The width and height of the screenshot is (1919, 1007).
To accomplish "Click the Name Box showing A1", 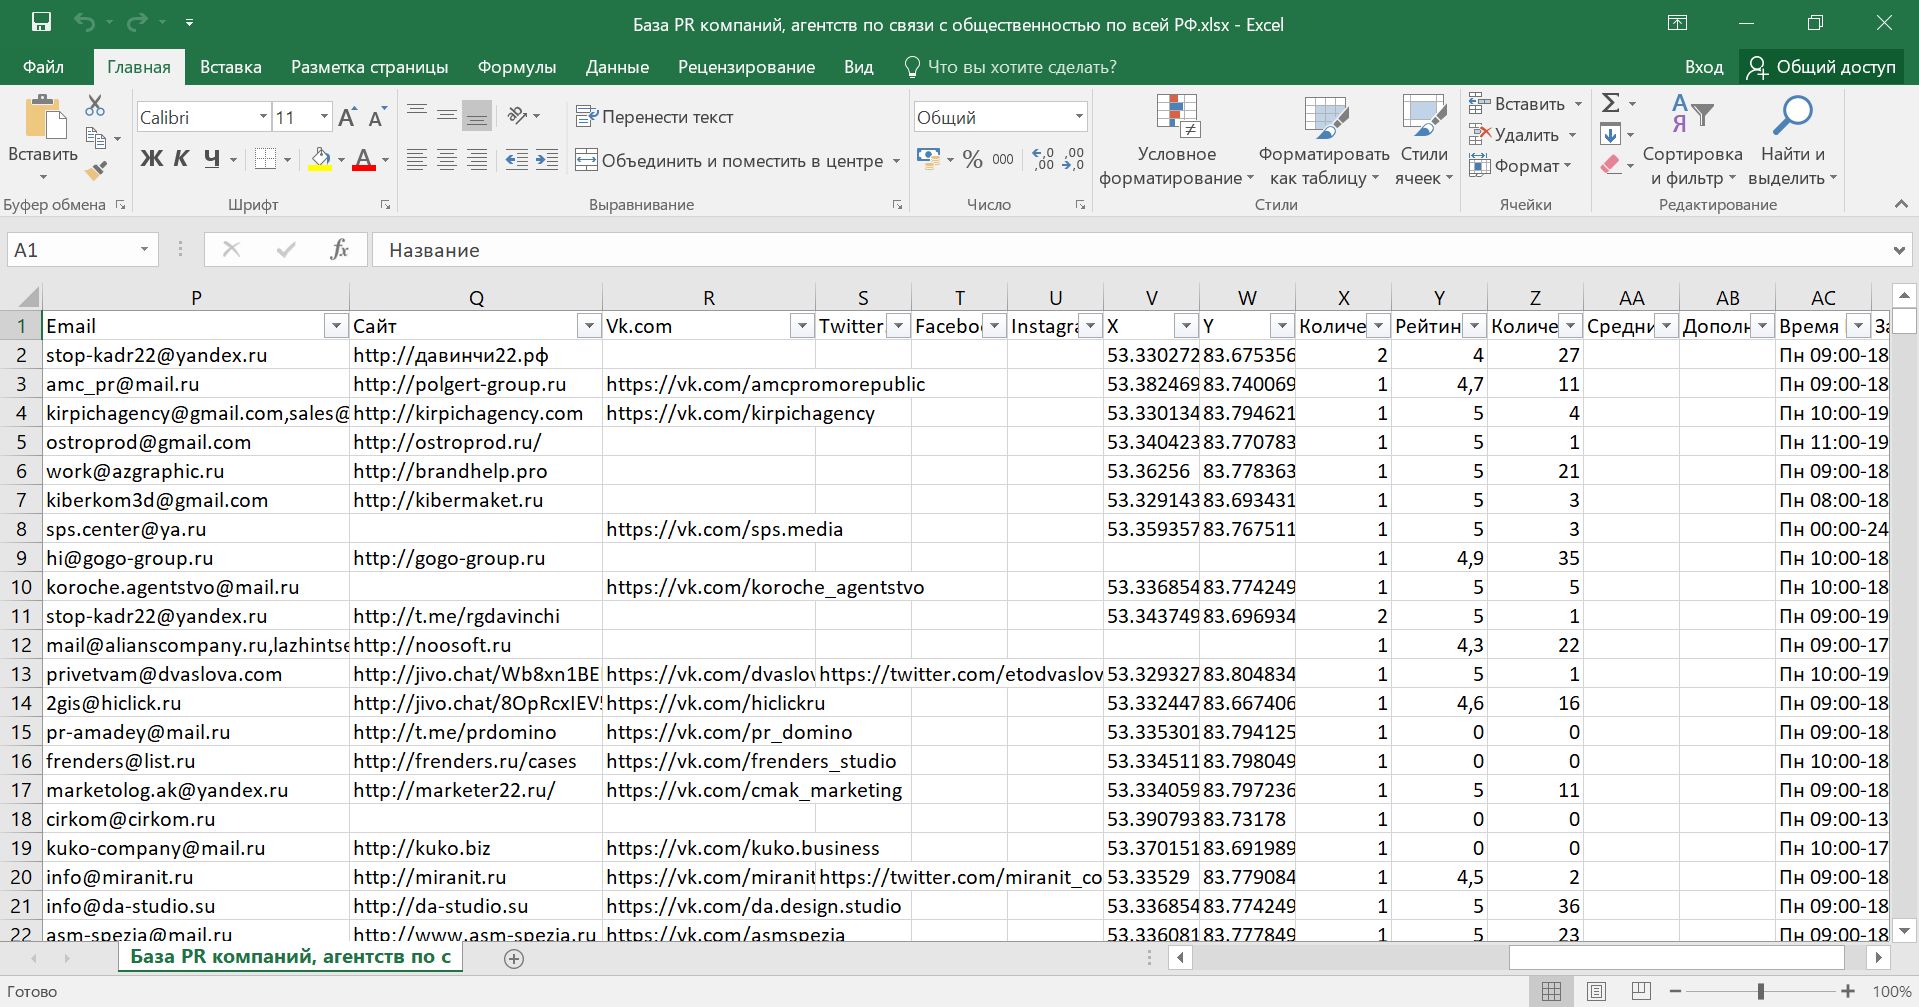I will click(x=70, y=250).
